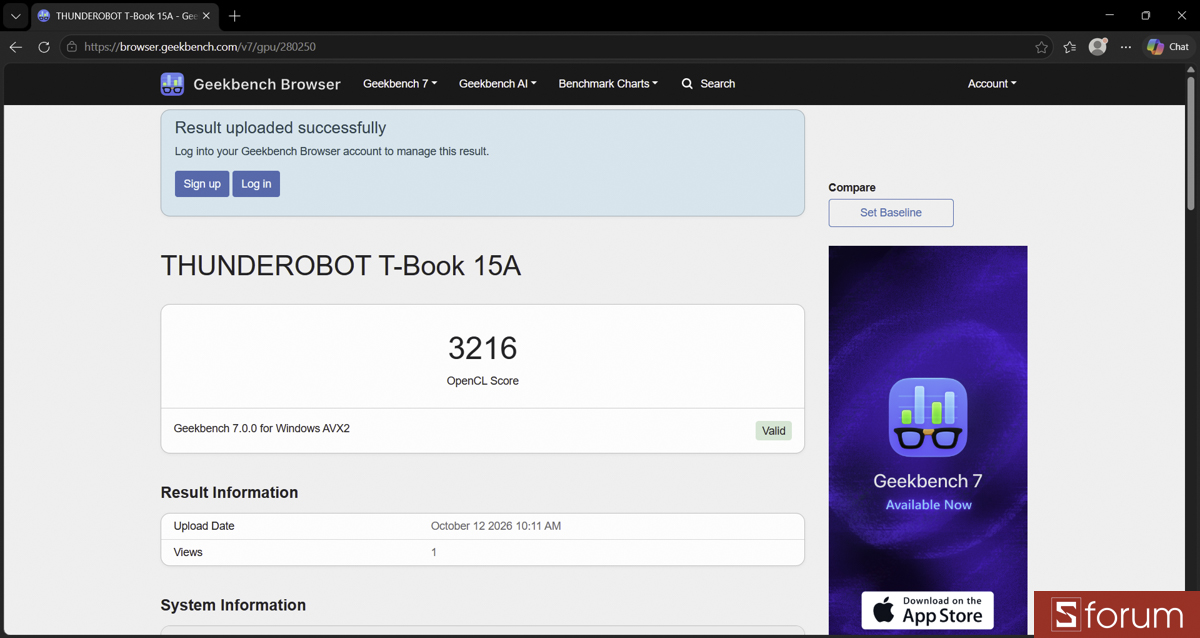
Task: Click the Geekbench logo icon
Action: pyautogui.click(x=172, y=84)
